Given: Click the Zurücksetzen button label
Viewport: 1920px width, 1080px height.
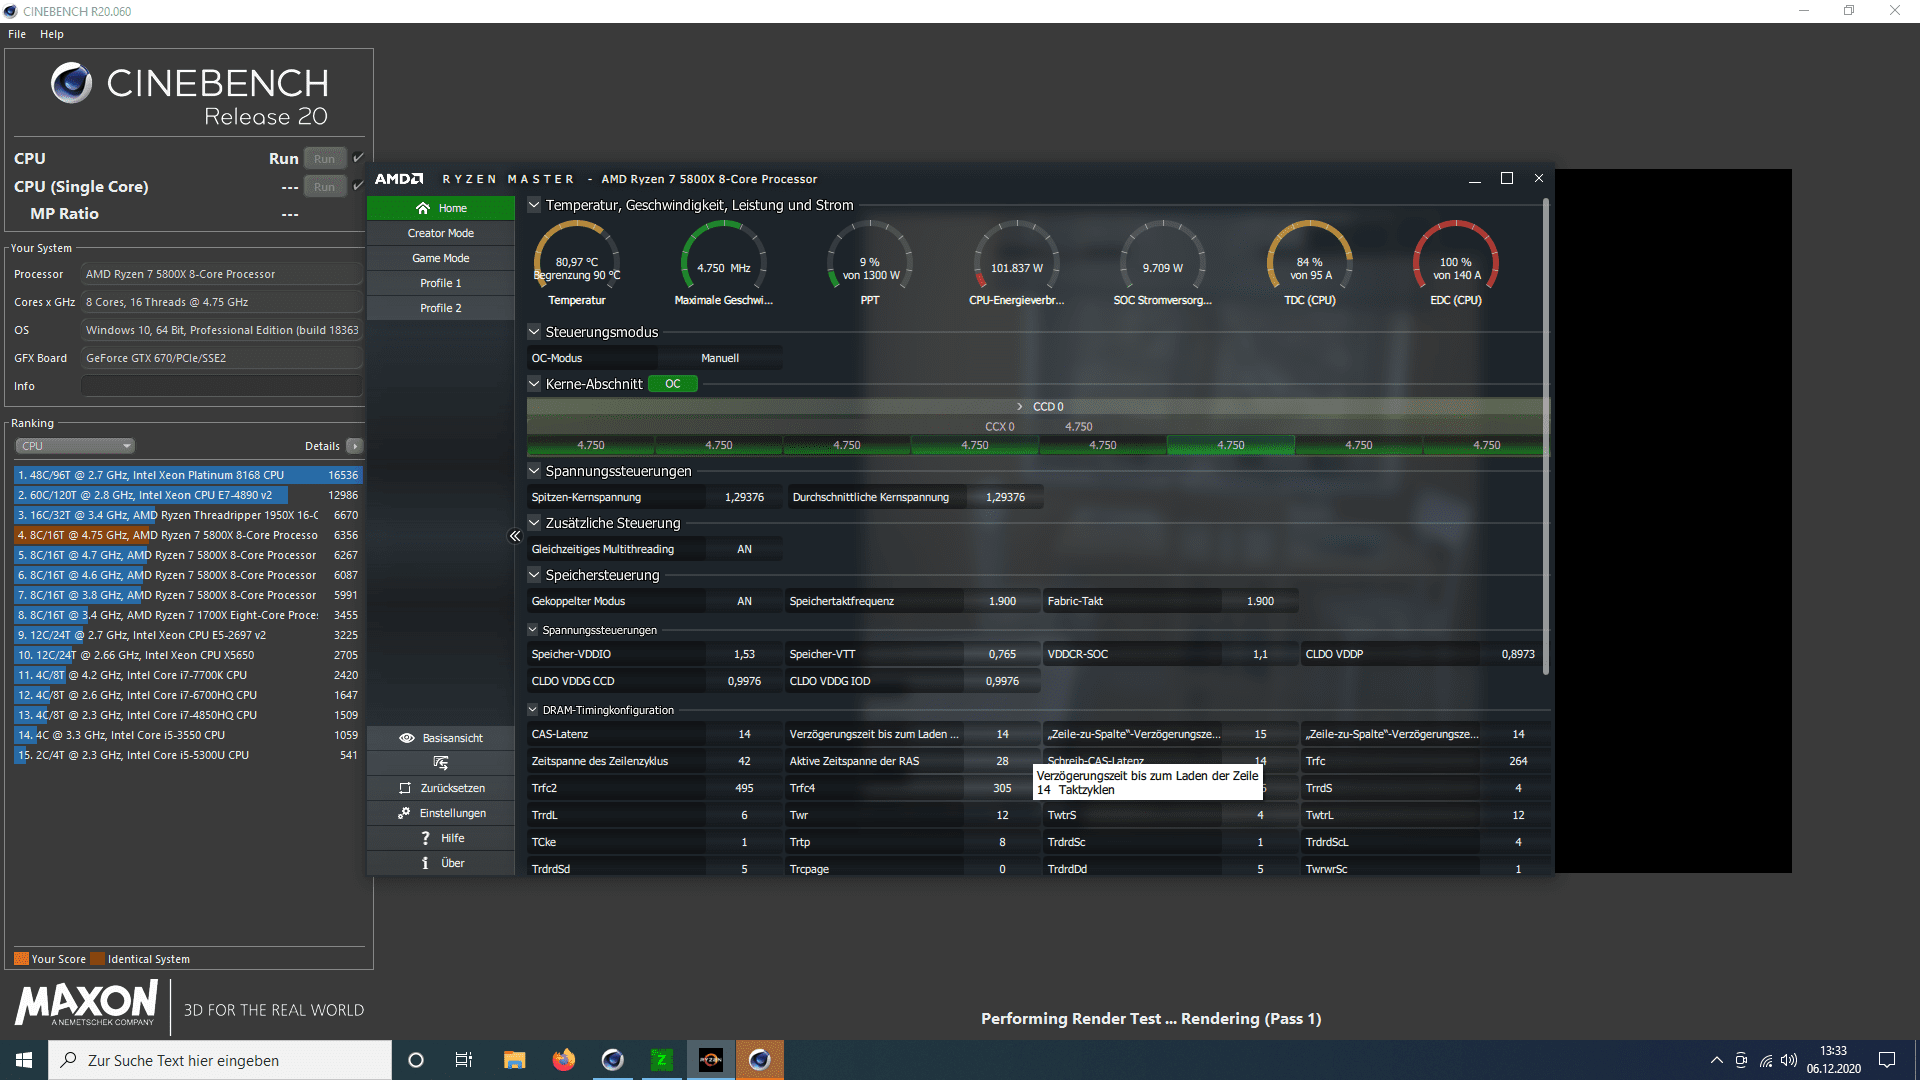Looking at the screenshot, I should 452,788.
